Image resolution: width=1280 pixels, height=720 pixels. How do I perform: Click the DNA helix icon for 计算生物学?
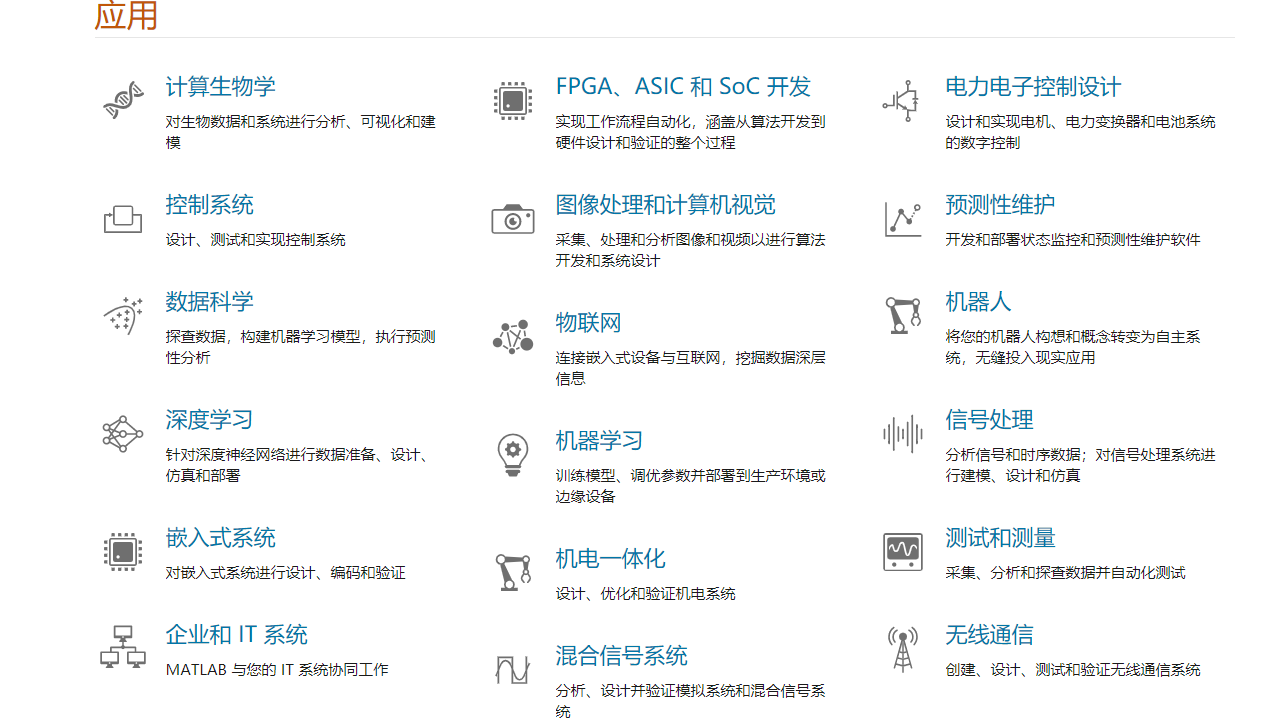coord(123,100)
